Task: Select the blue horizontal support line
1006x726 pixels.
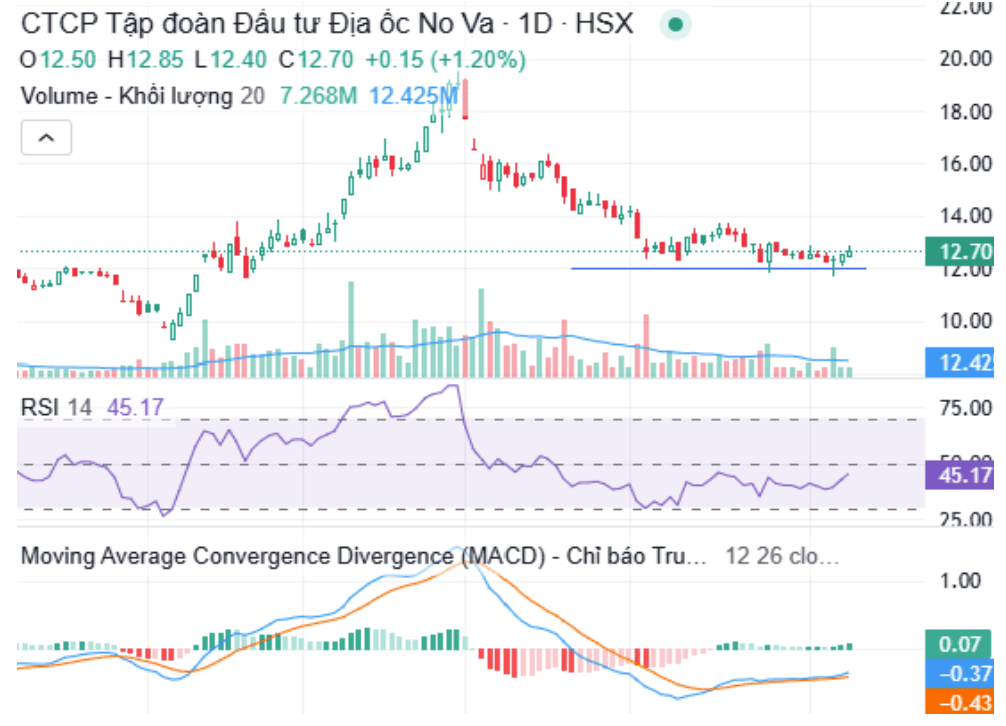Action: tap(718, 268)
